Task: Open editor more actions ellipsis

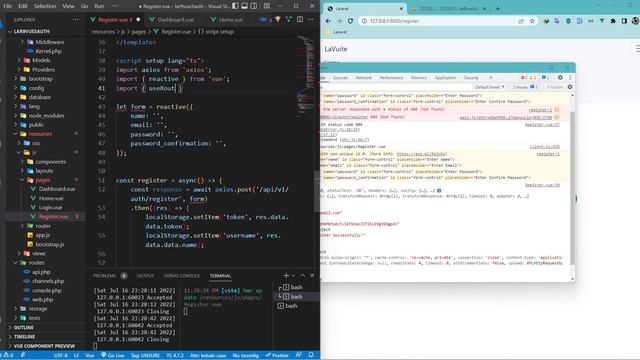Action: pyautogui.click(x=311, y=19)
